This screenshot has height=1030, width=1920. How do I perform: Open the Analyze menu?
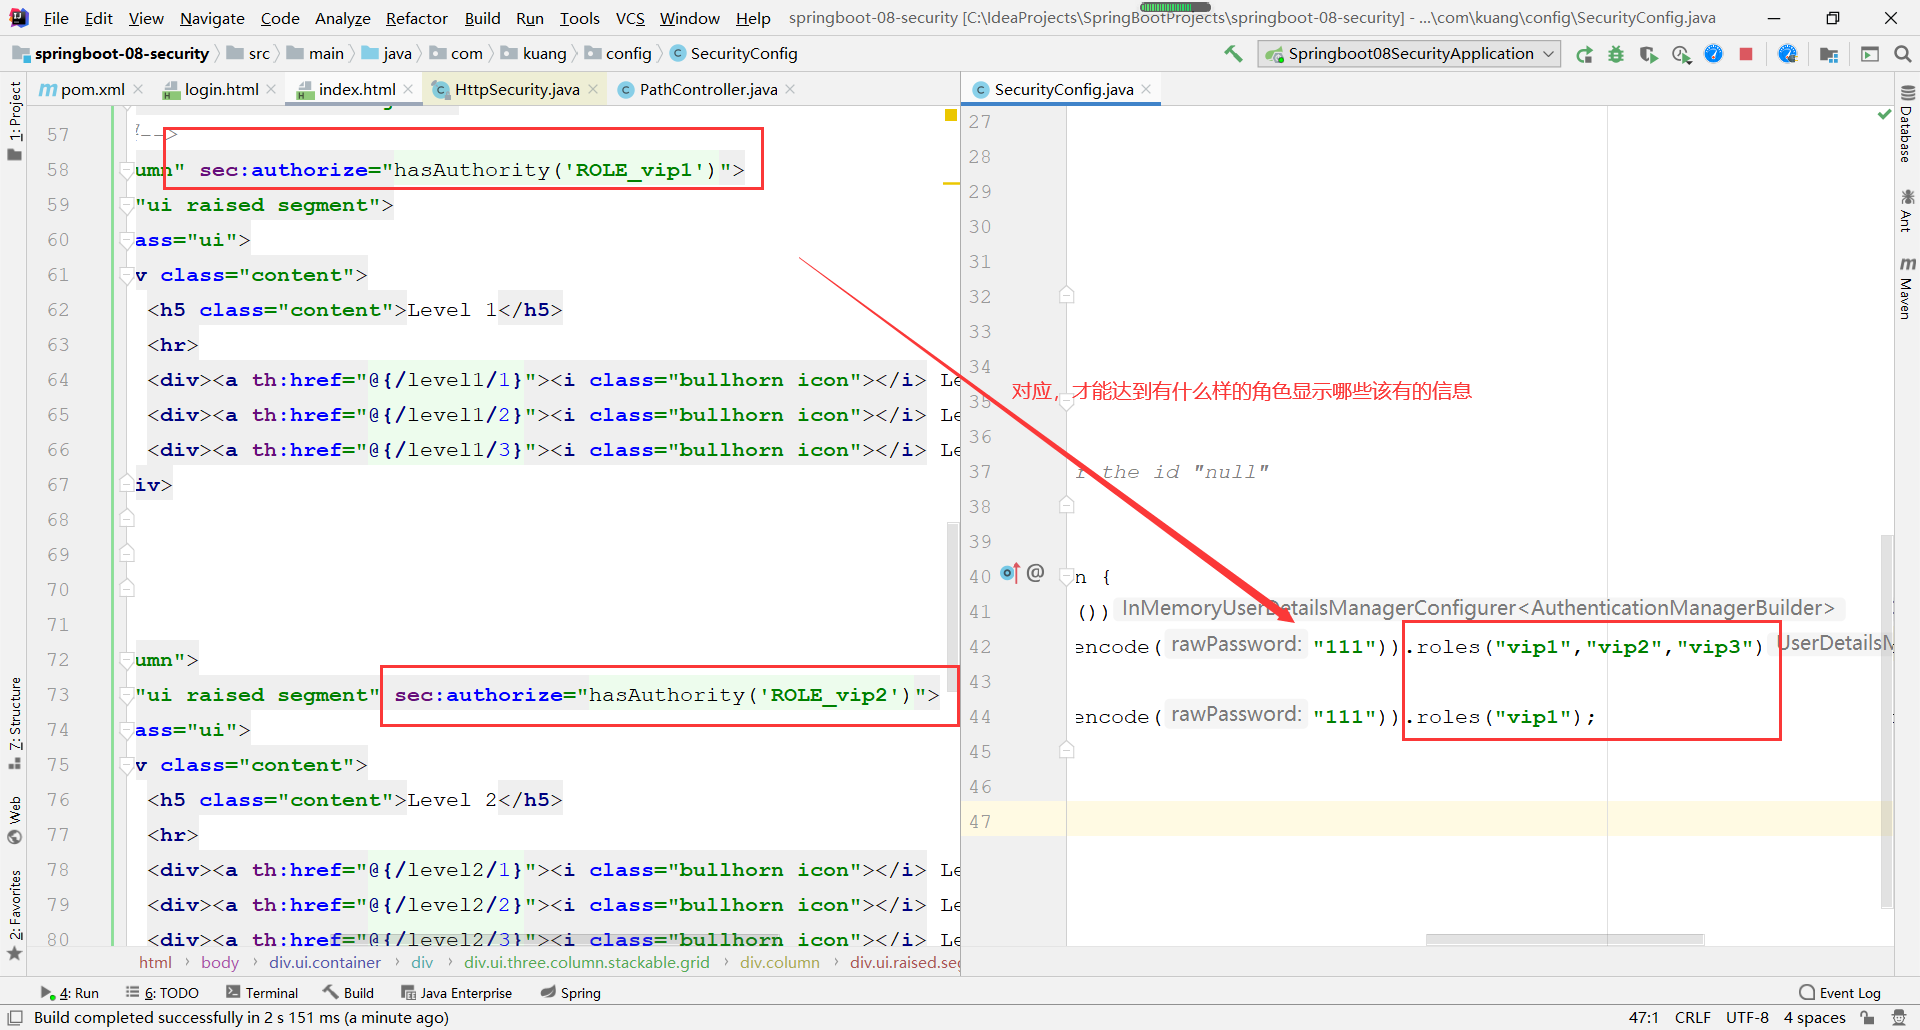point(342,18)
